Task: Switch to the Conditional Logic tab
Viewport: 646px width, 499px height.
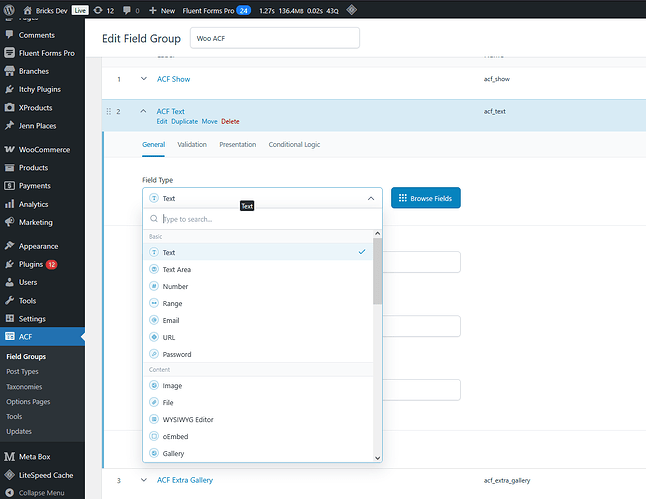Action: [x=294, y=144]
